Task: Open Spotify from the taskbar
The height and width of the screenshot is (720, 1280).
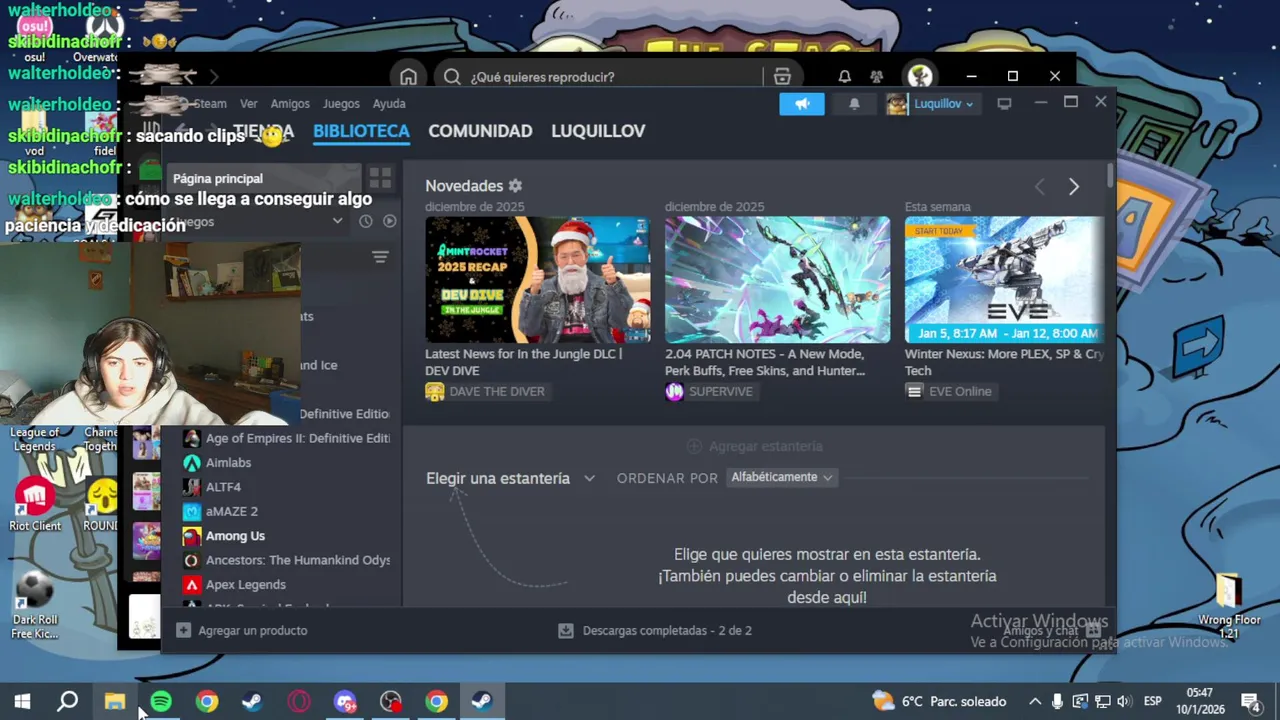Action: click(x=160, y=702)
